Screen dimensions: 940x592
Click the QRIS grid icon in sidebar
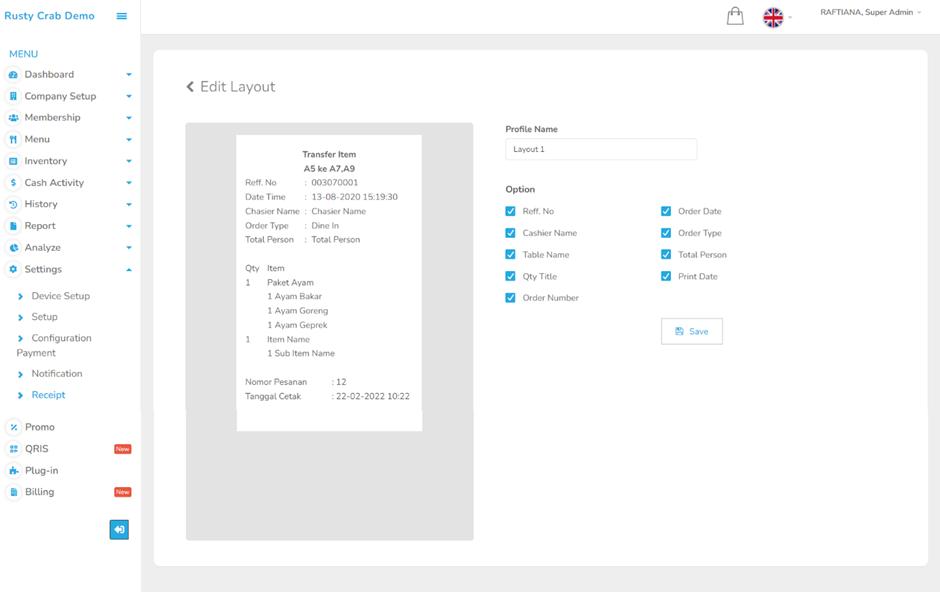13,449
